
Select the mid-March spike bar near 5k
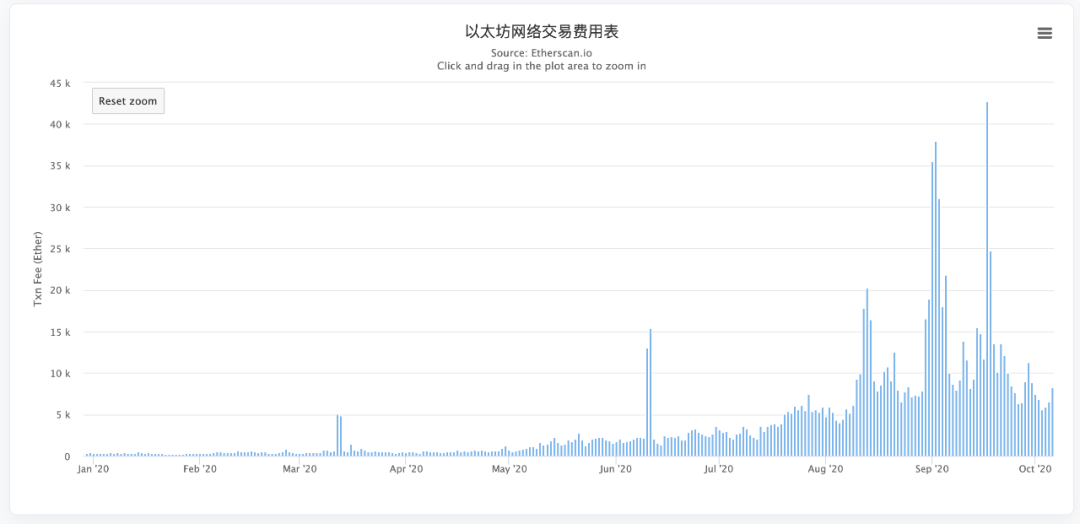point(337,435)
